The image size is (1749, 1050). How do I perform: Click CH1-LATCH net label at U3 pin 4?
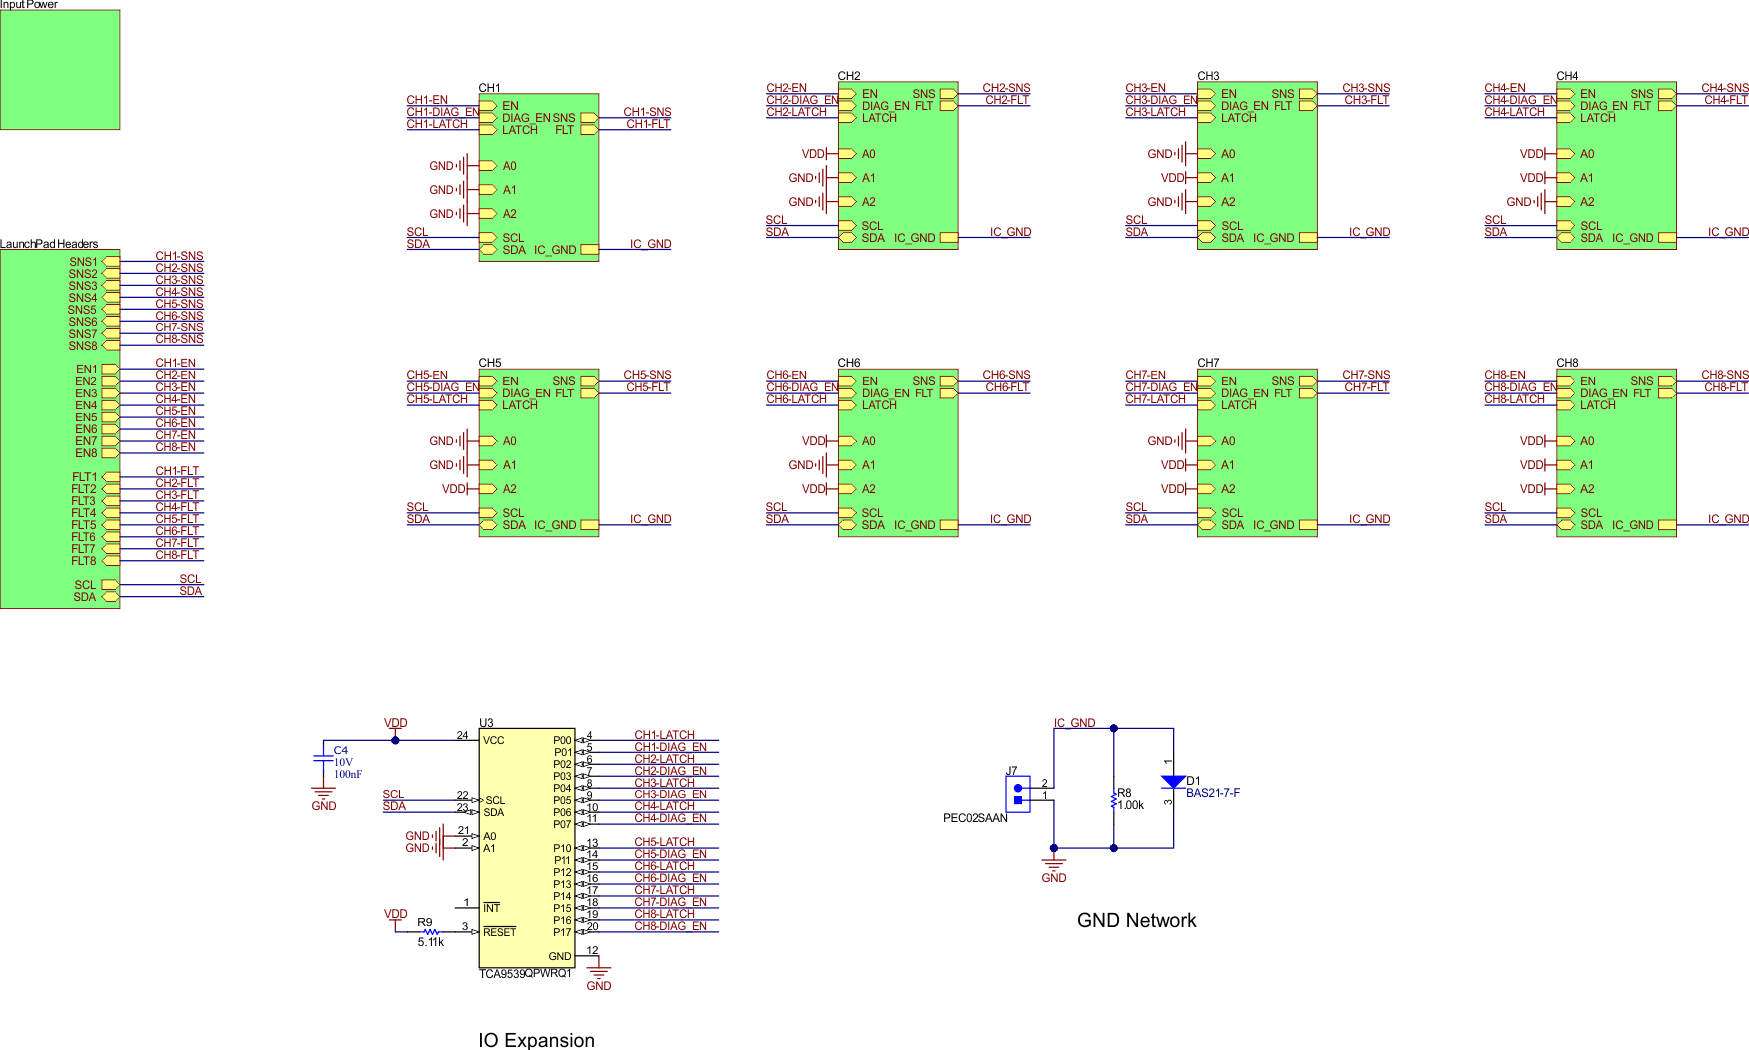click(664, 735)
